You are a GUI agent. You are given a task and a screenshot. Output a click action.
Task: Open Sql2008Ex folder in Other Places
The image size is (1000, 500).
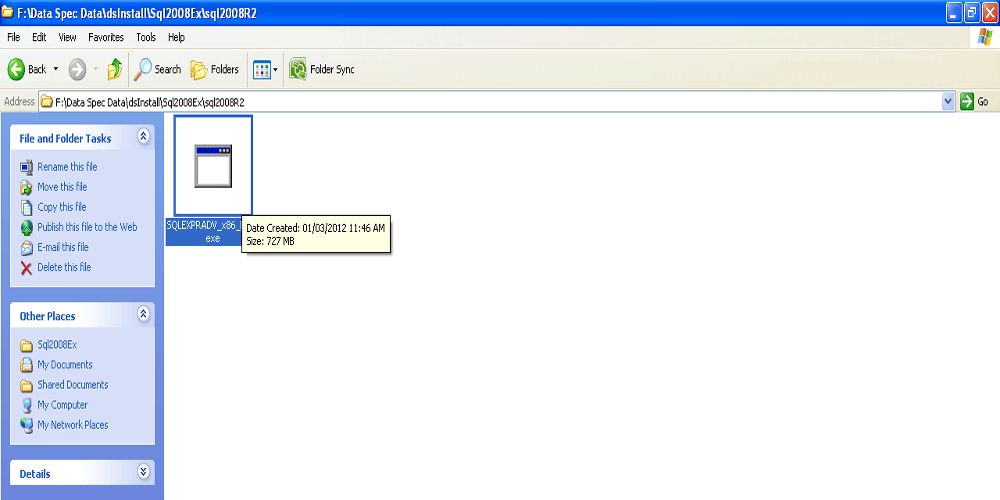[57, 345]
